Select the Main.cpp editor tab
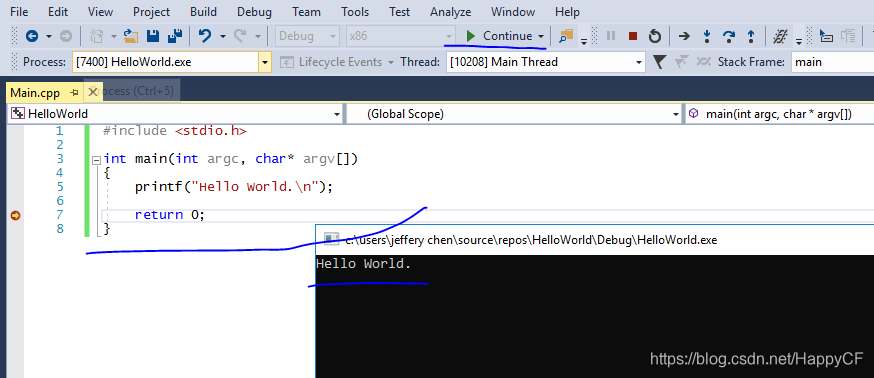 [35, 92]
